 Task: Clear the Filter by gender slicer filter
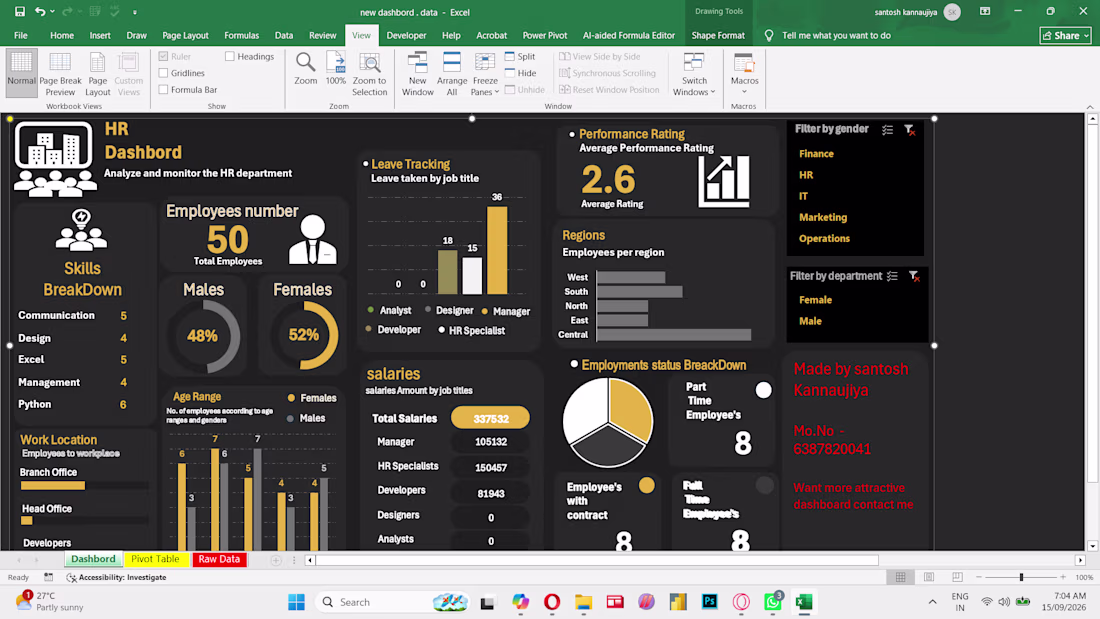click(909, 130)
